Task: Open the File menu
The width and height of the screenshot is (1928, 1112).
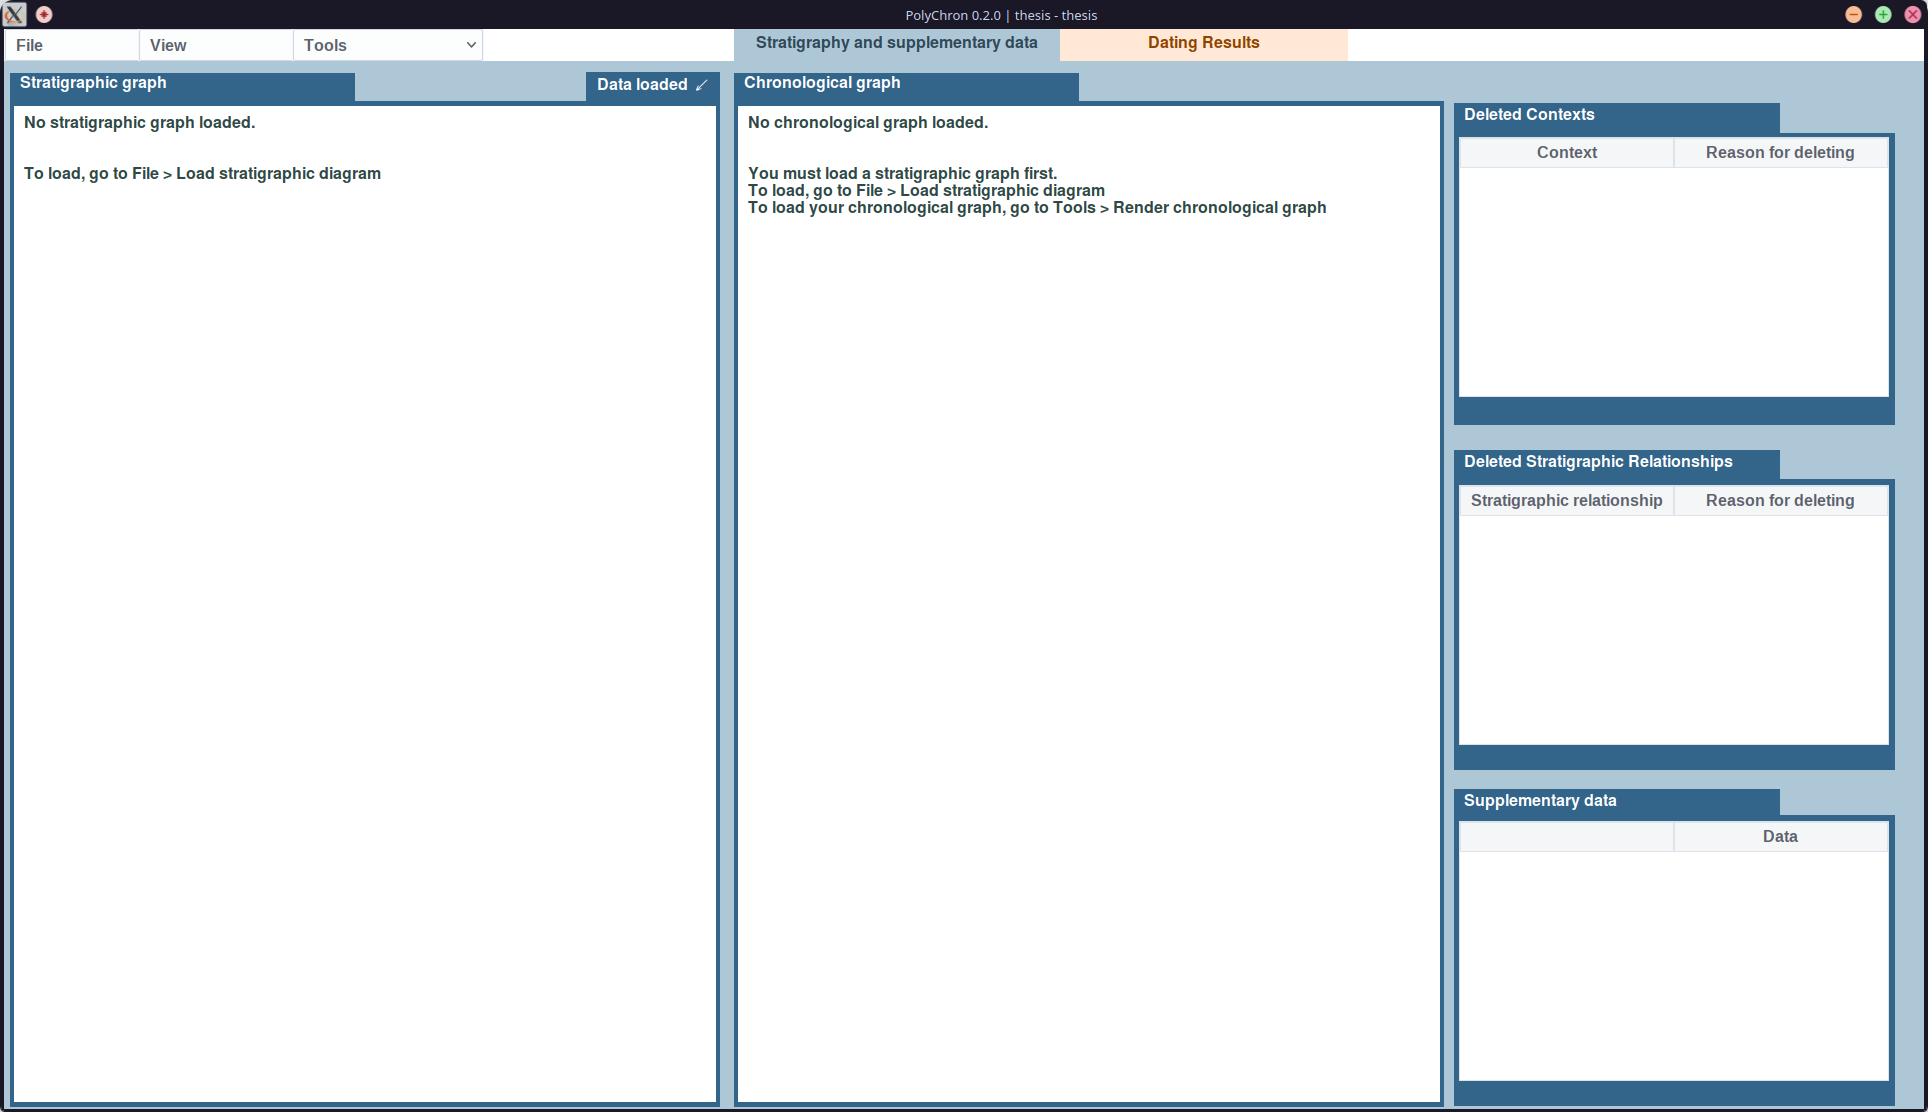Action: point(72,45)
